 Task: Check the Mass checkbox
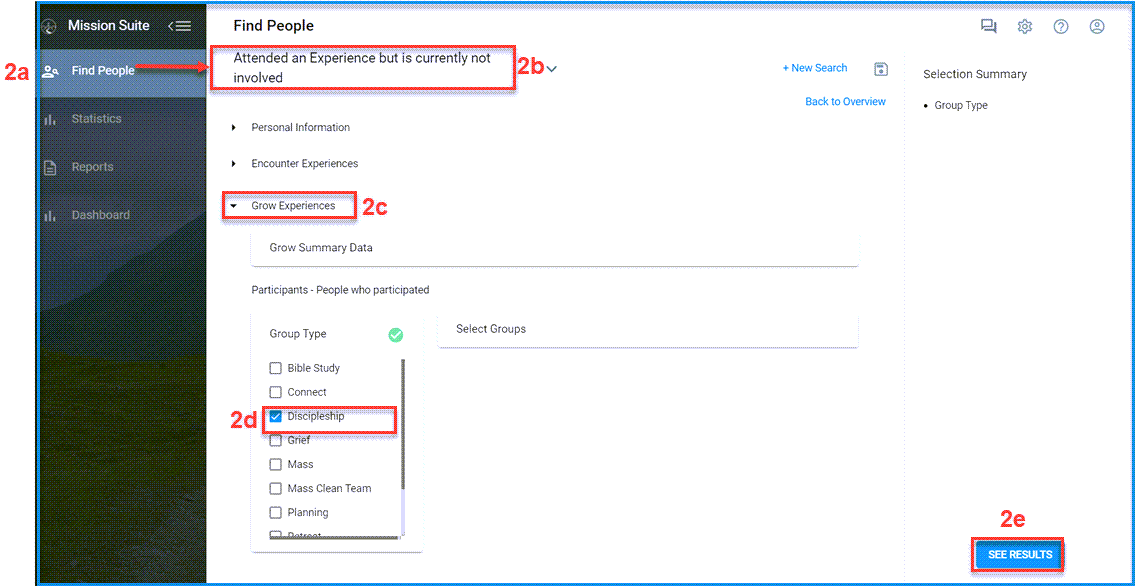coord(275,464)
